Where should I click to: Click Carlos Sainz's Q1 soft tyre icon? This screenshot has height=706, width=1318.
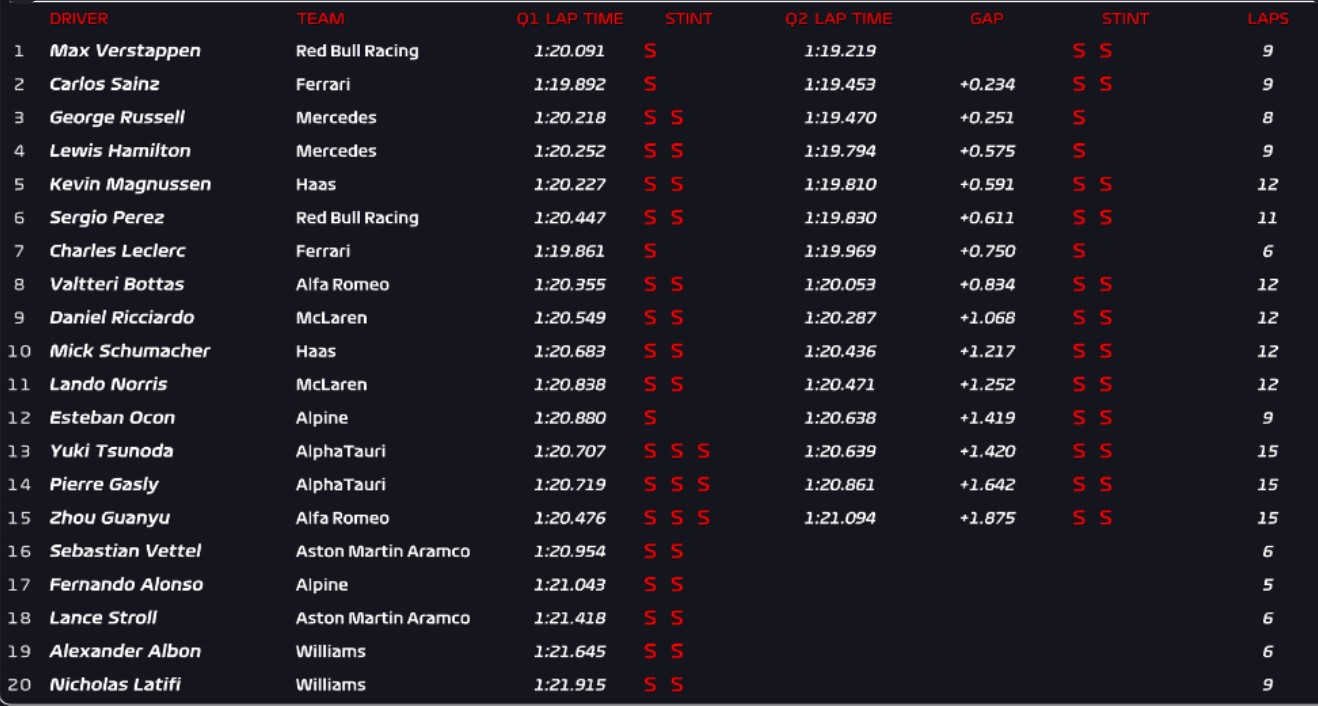coord(650,84)
